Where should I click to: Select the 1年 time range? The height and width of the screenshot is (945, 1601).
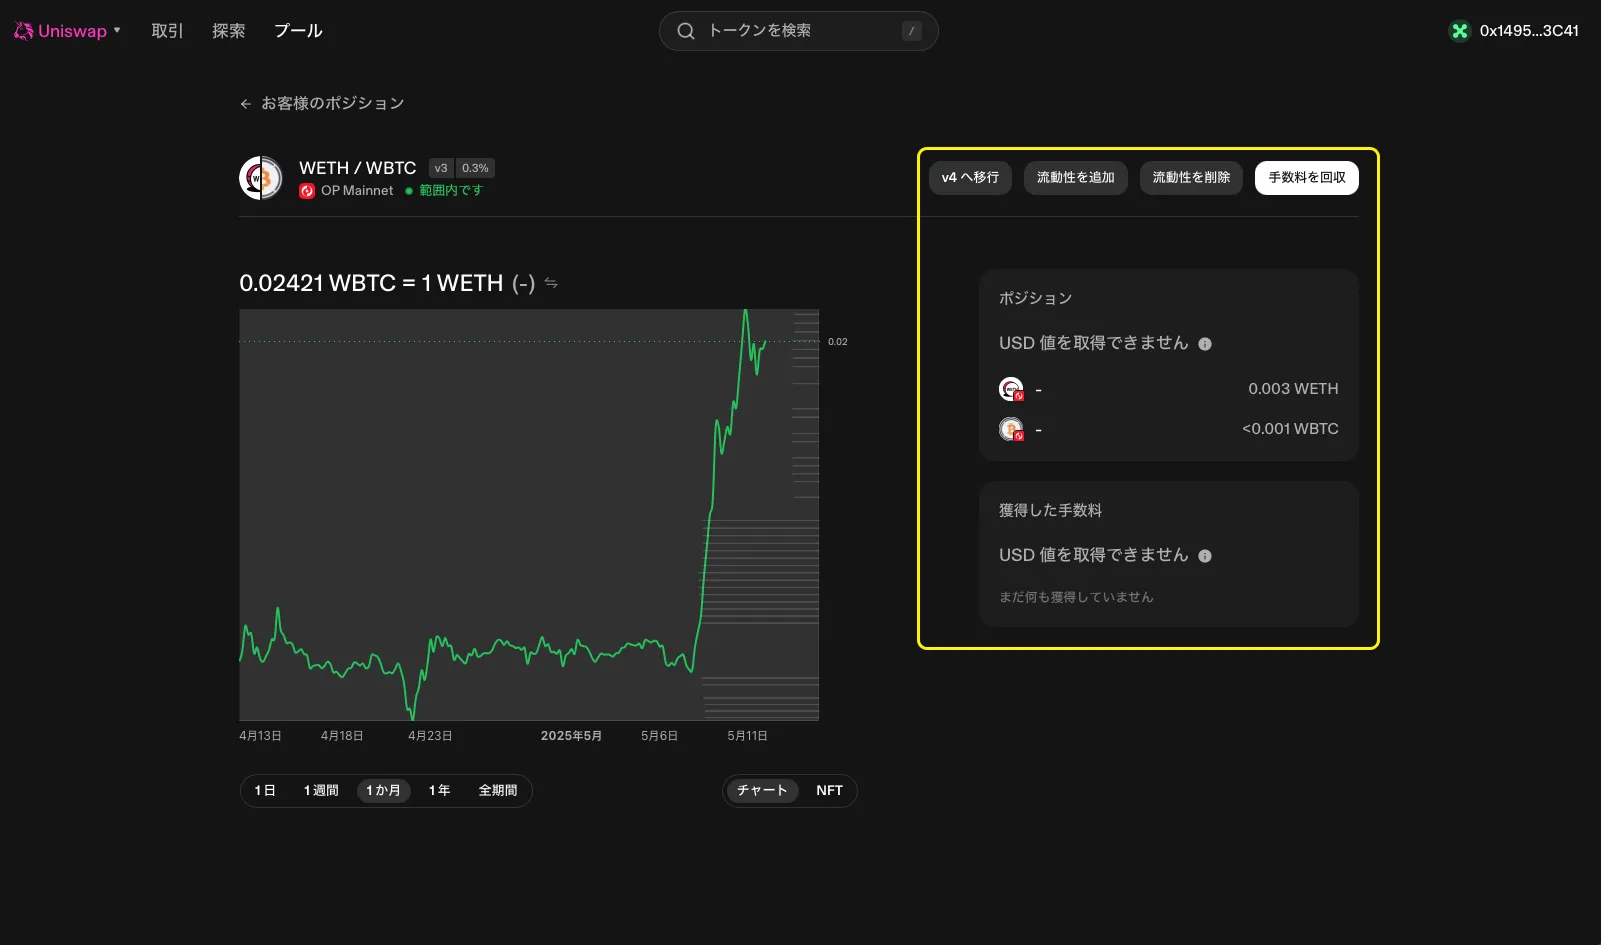(x=439, y=791)
